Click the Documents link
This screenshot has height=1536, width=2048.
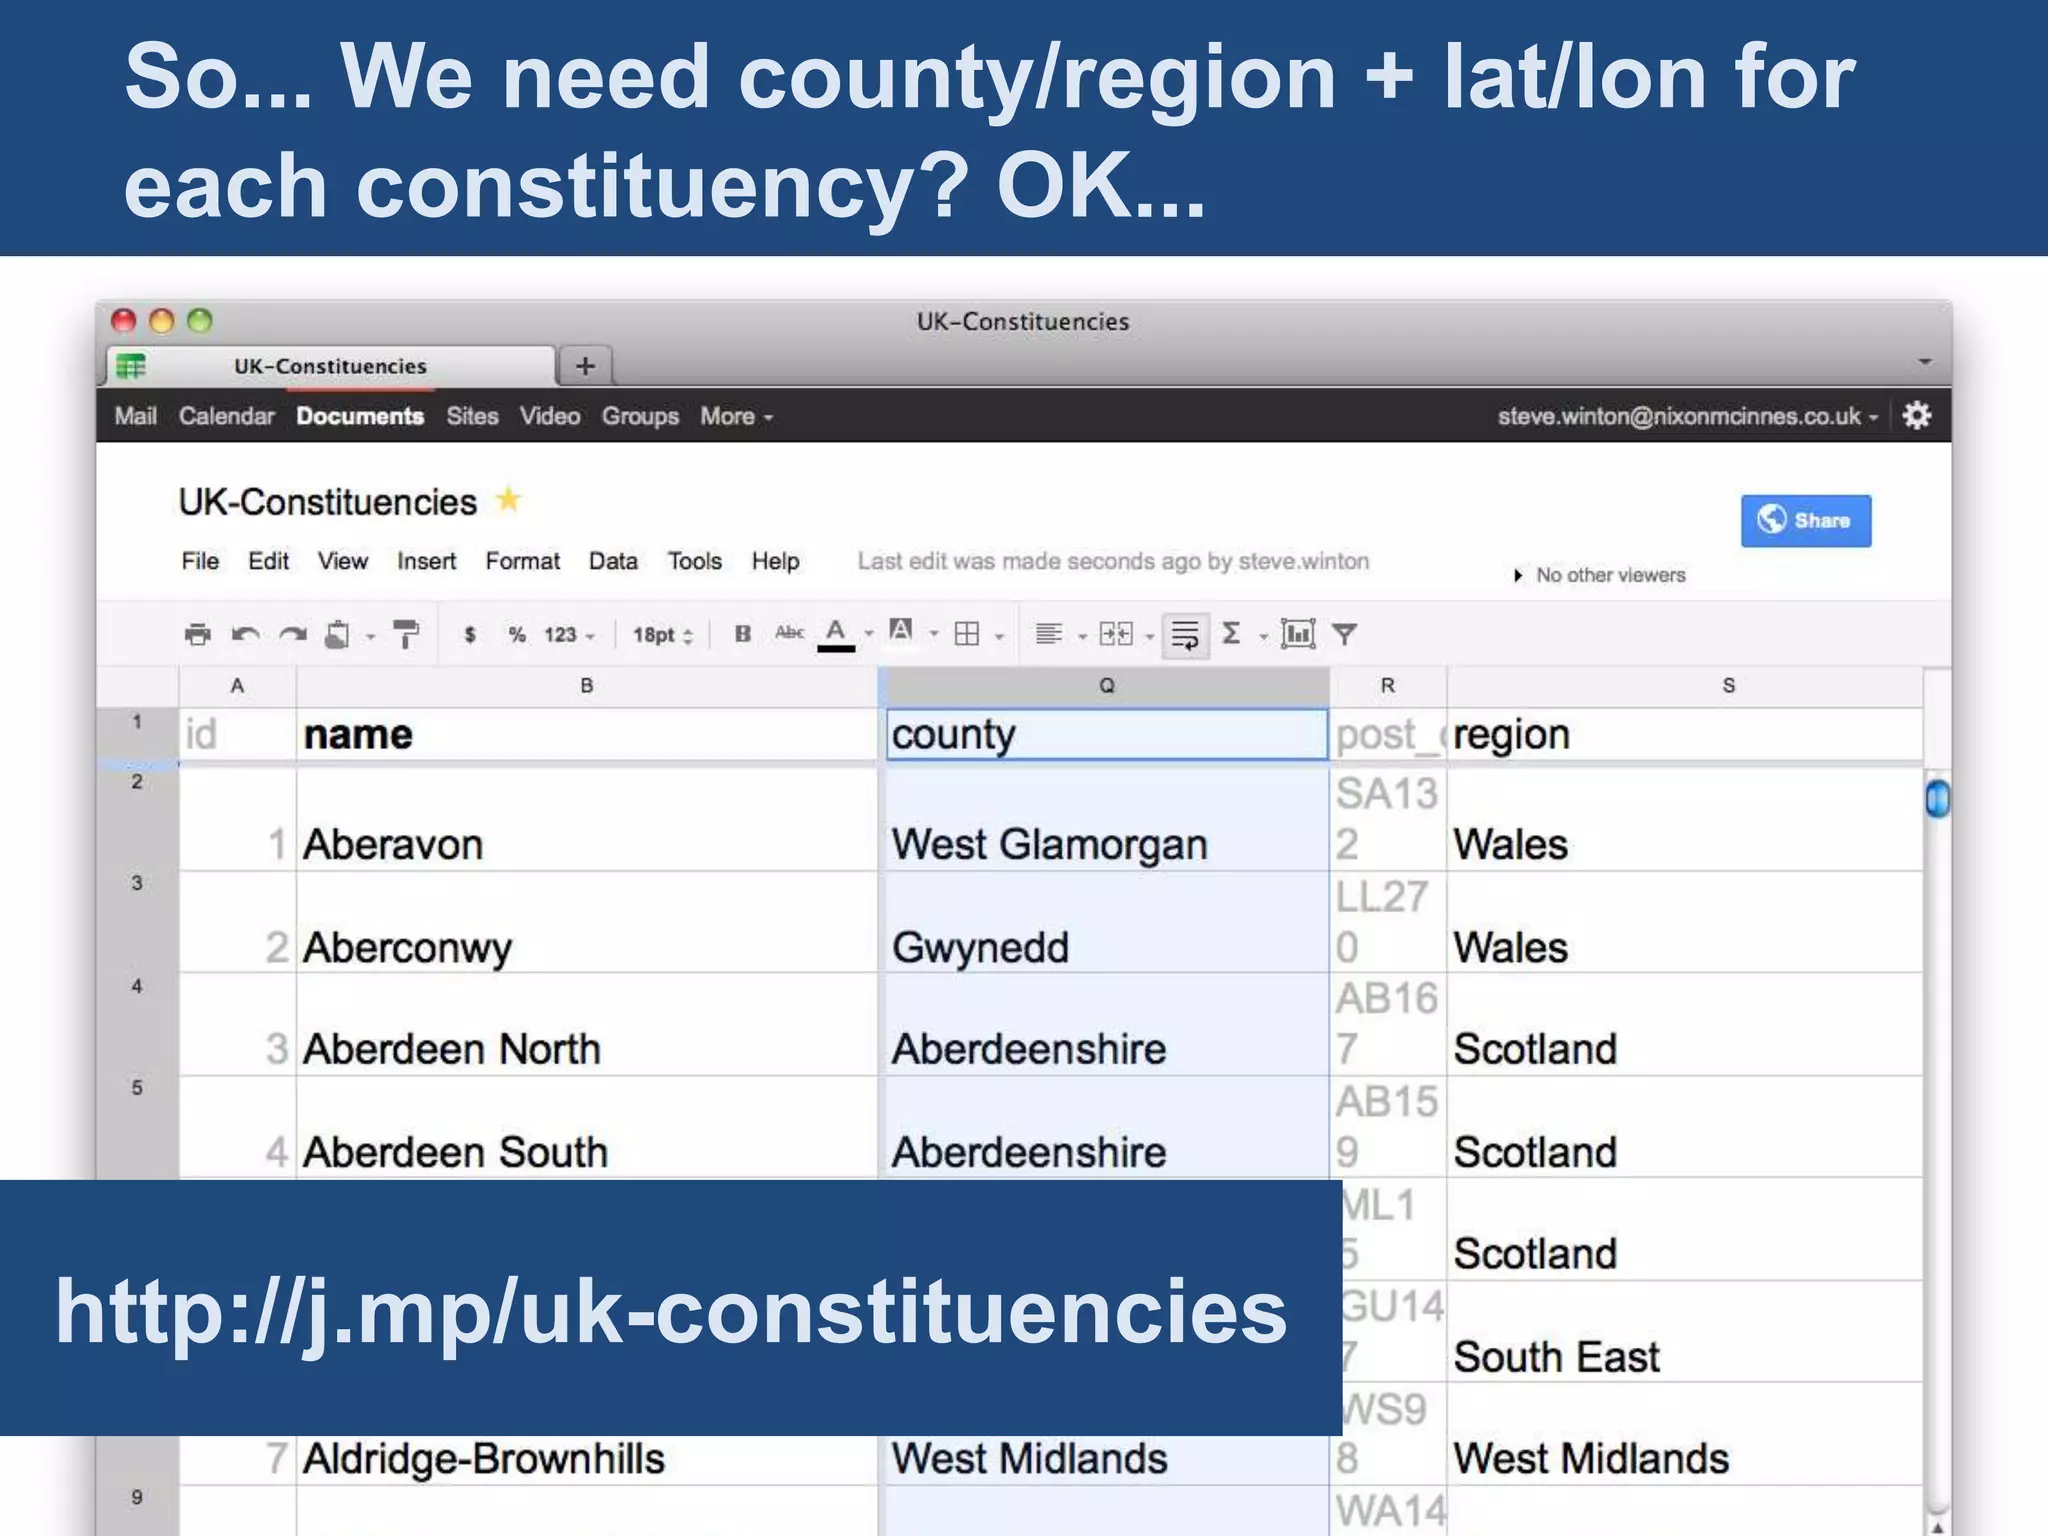(x=360, y=416)
